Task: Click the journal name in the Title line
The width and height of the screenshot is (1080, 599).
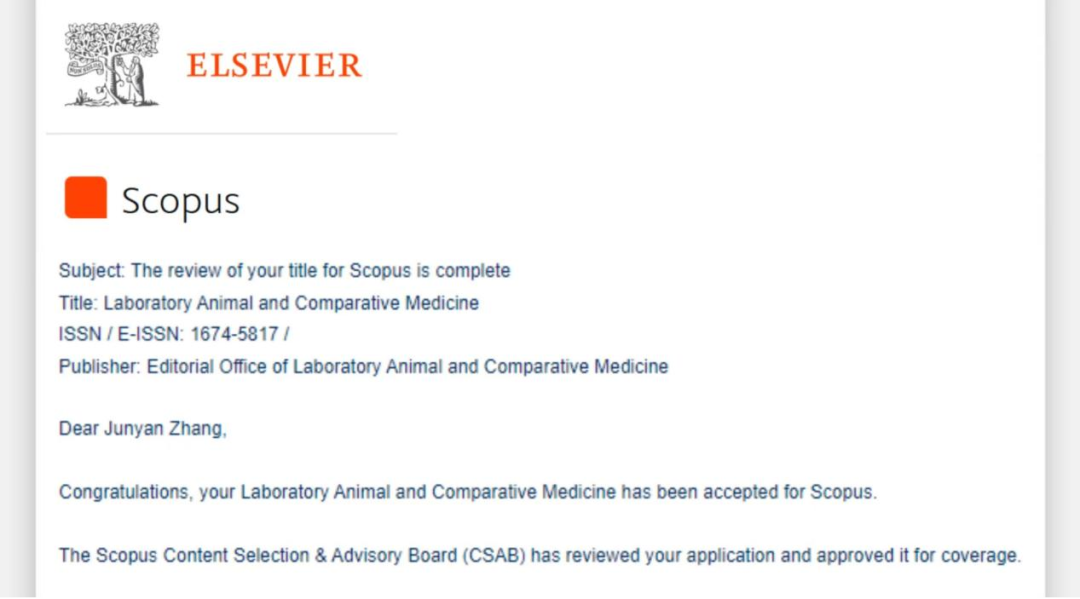Action: pyautogui.click(x=291, y=303)
